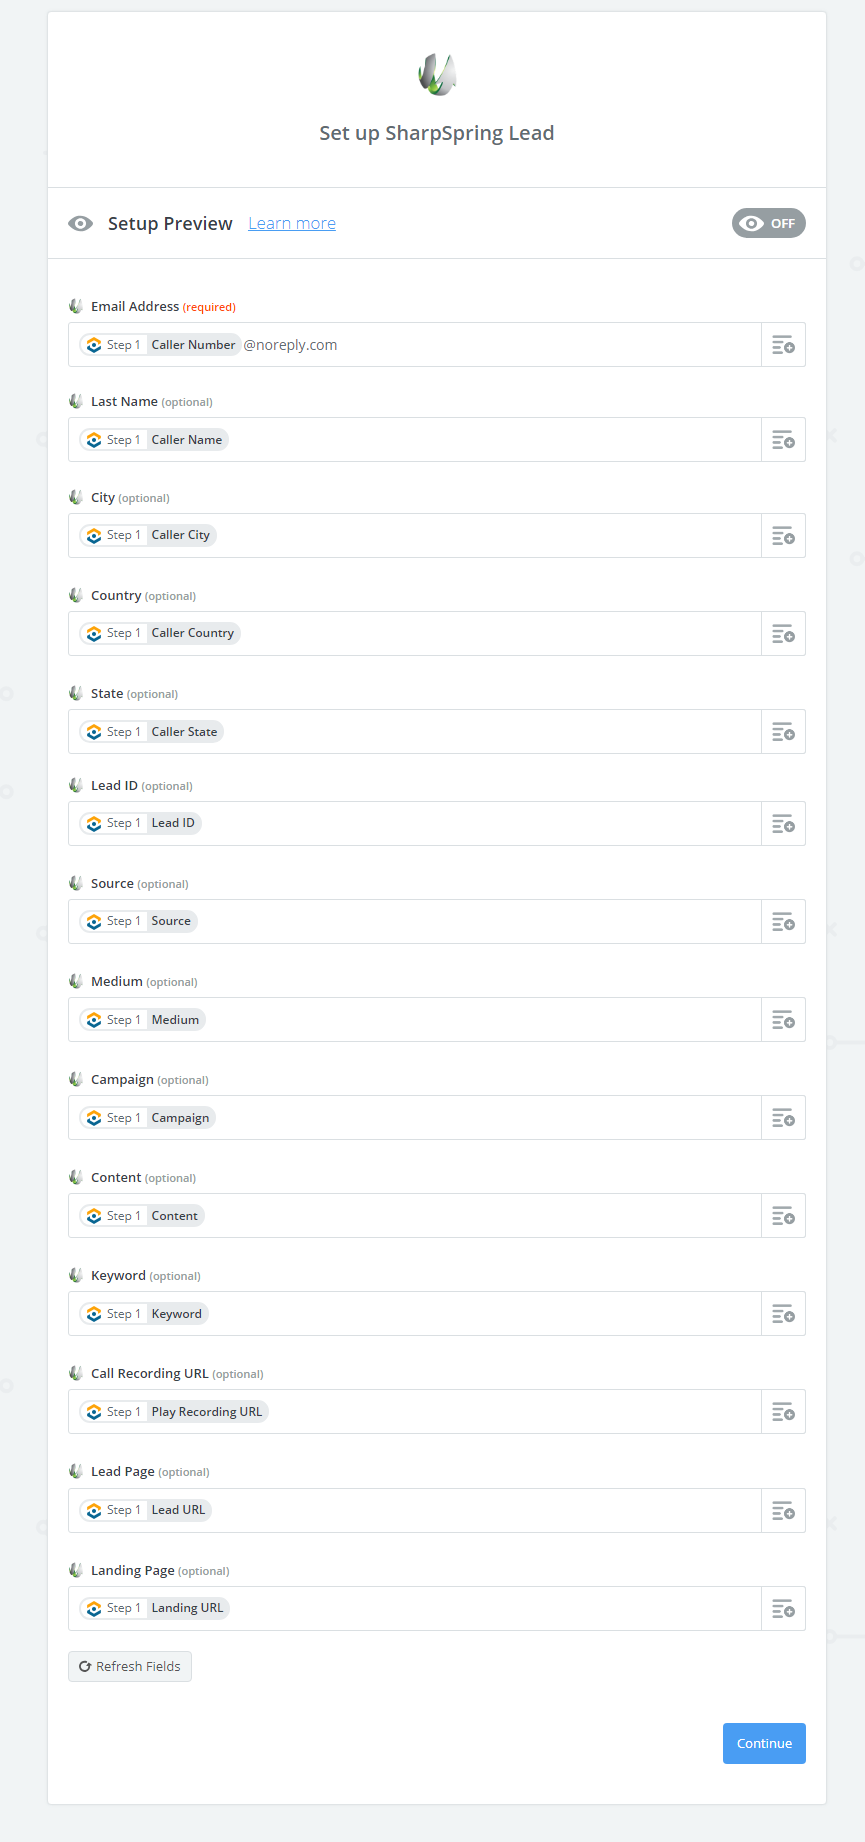Toggle the Setup Preview OFF switch

[x=768, y=223]
